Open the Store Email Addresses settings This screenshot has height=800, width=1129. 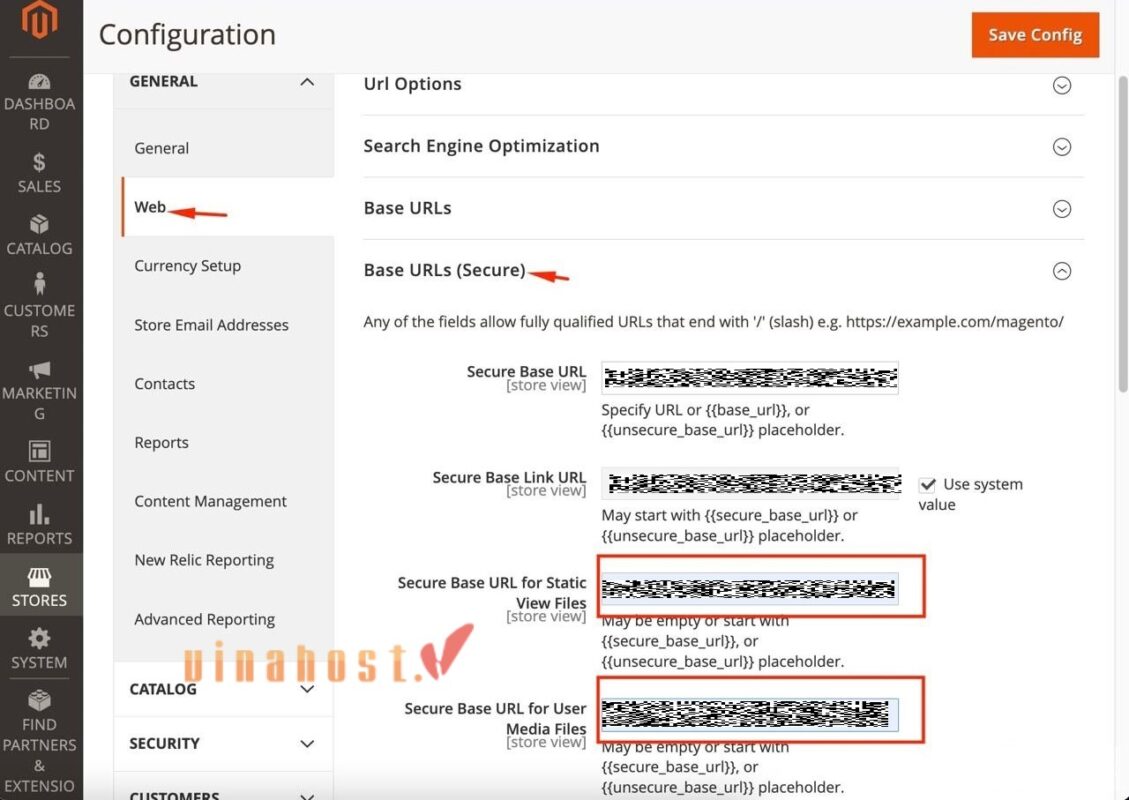pos(211,325)
